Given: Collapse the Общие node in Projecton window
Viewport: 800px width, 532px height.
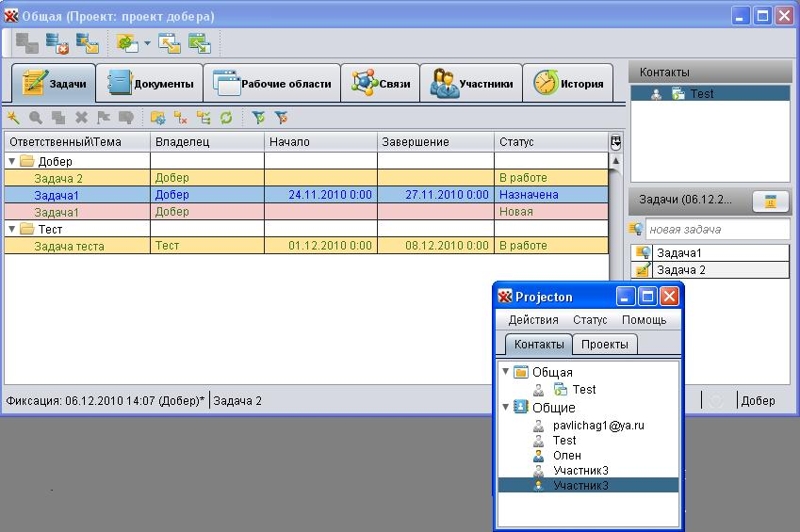Looking at the screenshot, I should tap(506, 407).
